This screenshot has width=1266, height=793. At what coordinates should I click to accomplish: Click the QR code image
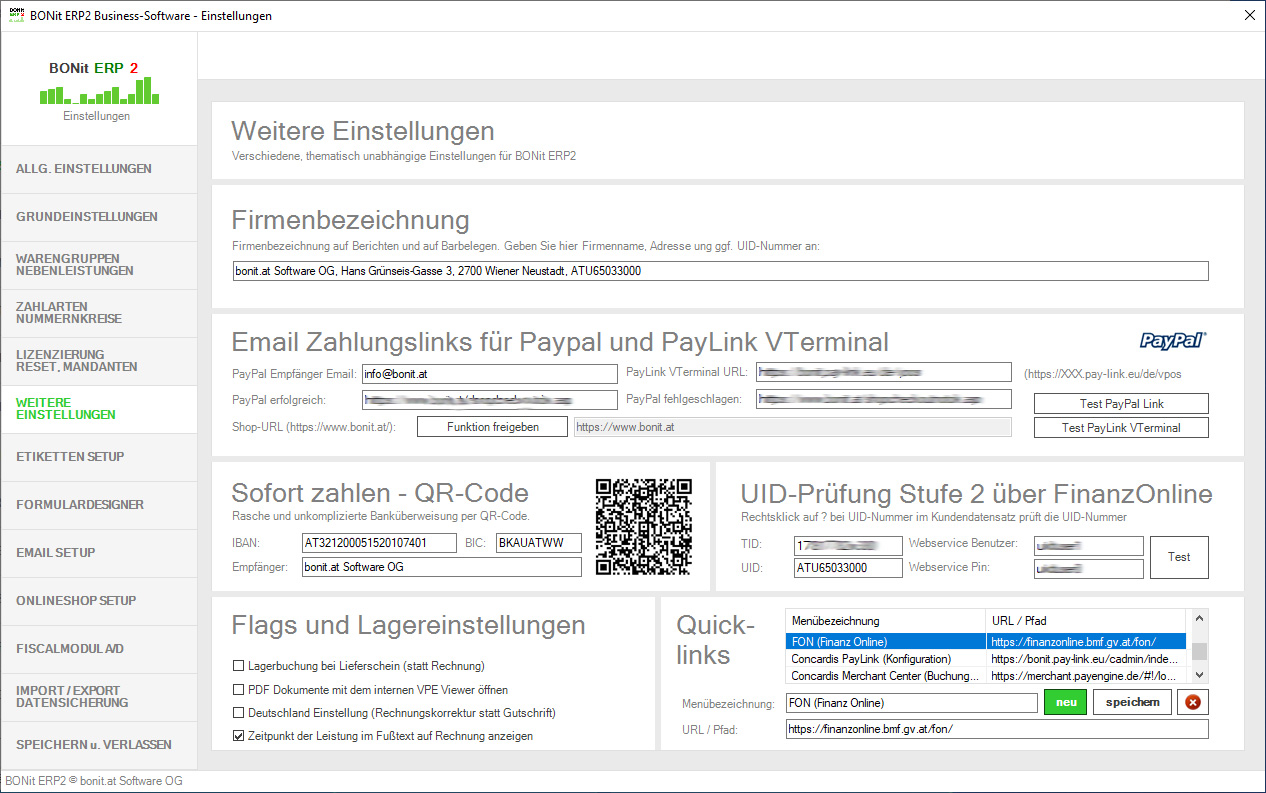(644, 526)
